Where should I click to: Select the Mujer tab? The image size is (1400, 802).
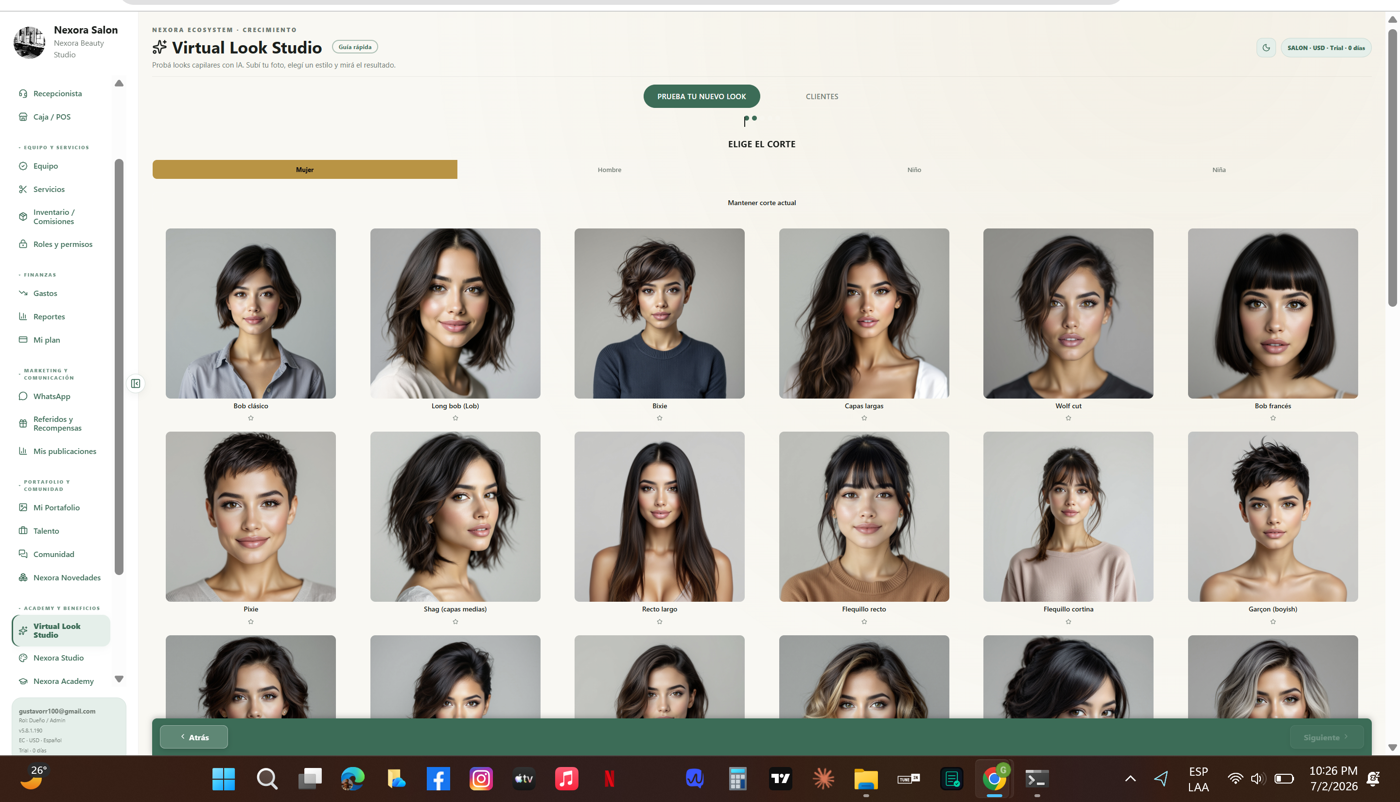[x=305, y=170]
